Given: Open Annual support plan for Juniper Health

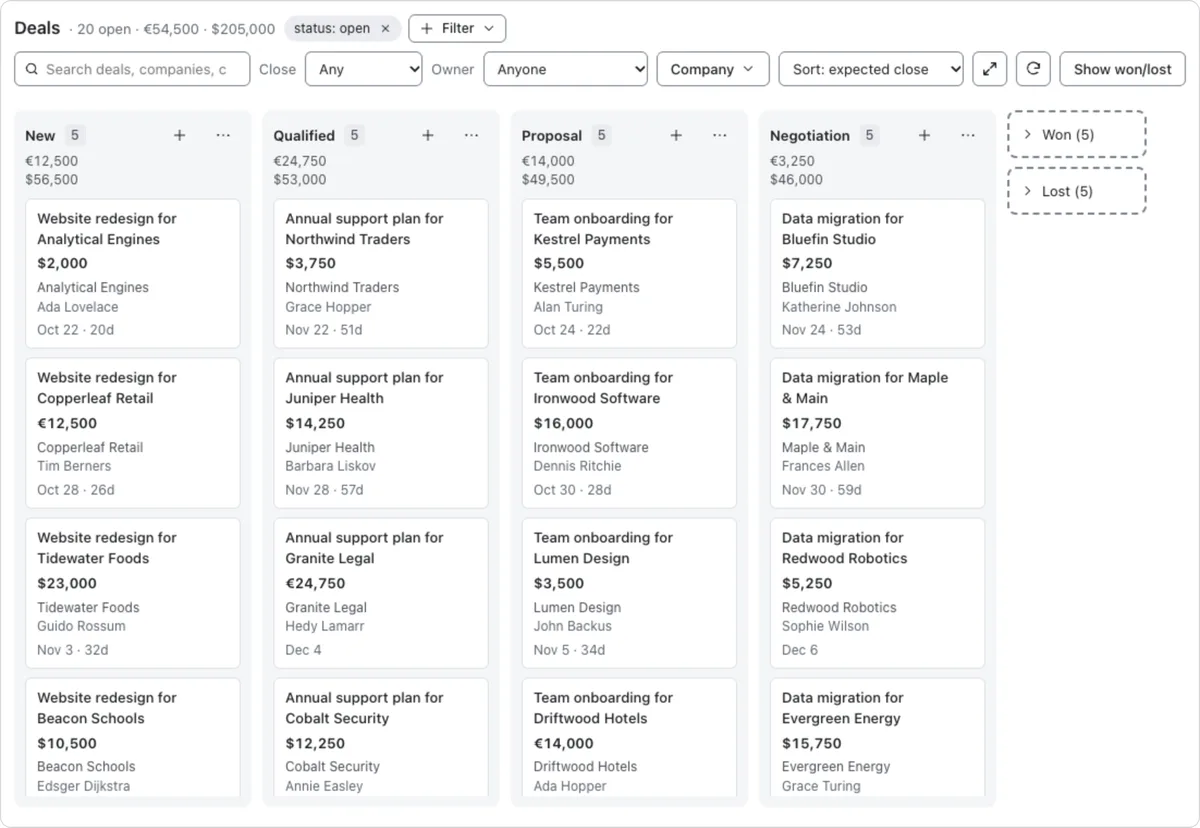Looking at the screenshot, I should [x=381, y=433].
